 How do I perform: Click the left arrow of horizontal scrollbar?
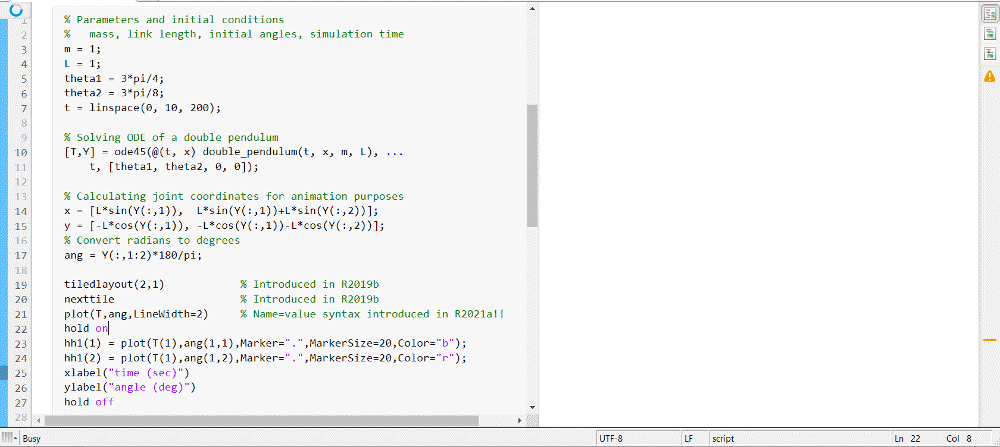[40, 421]
